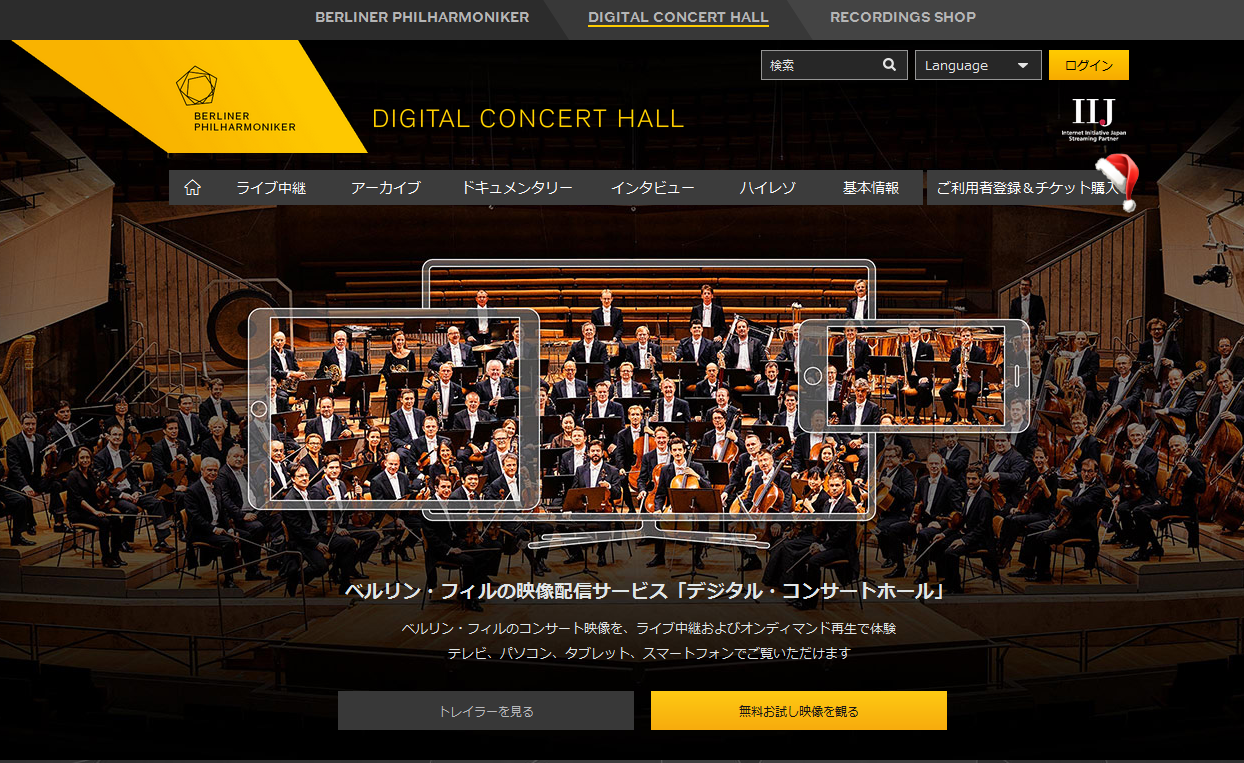Open the IIJ streaming partner logo
Viewport: 1244px width, 763px height.
1093,118
